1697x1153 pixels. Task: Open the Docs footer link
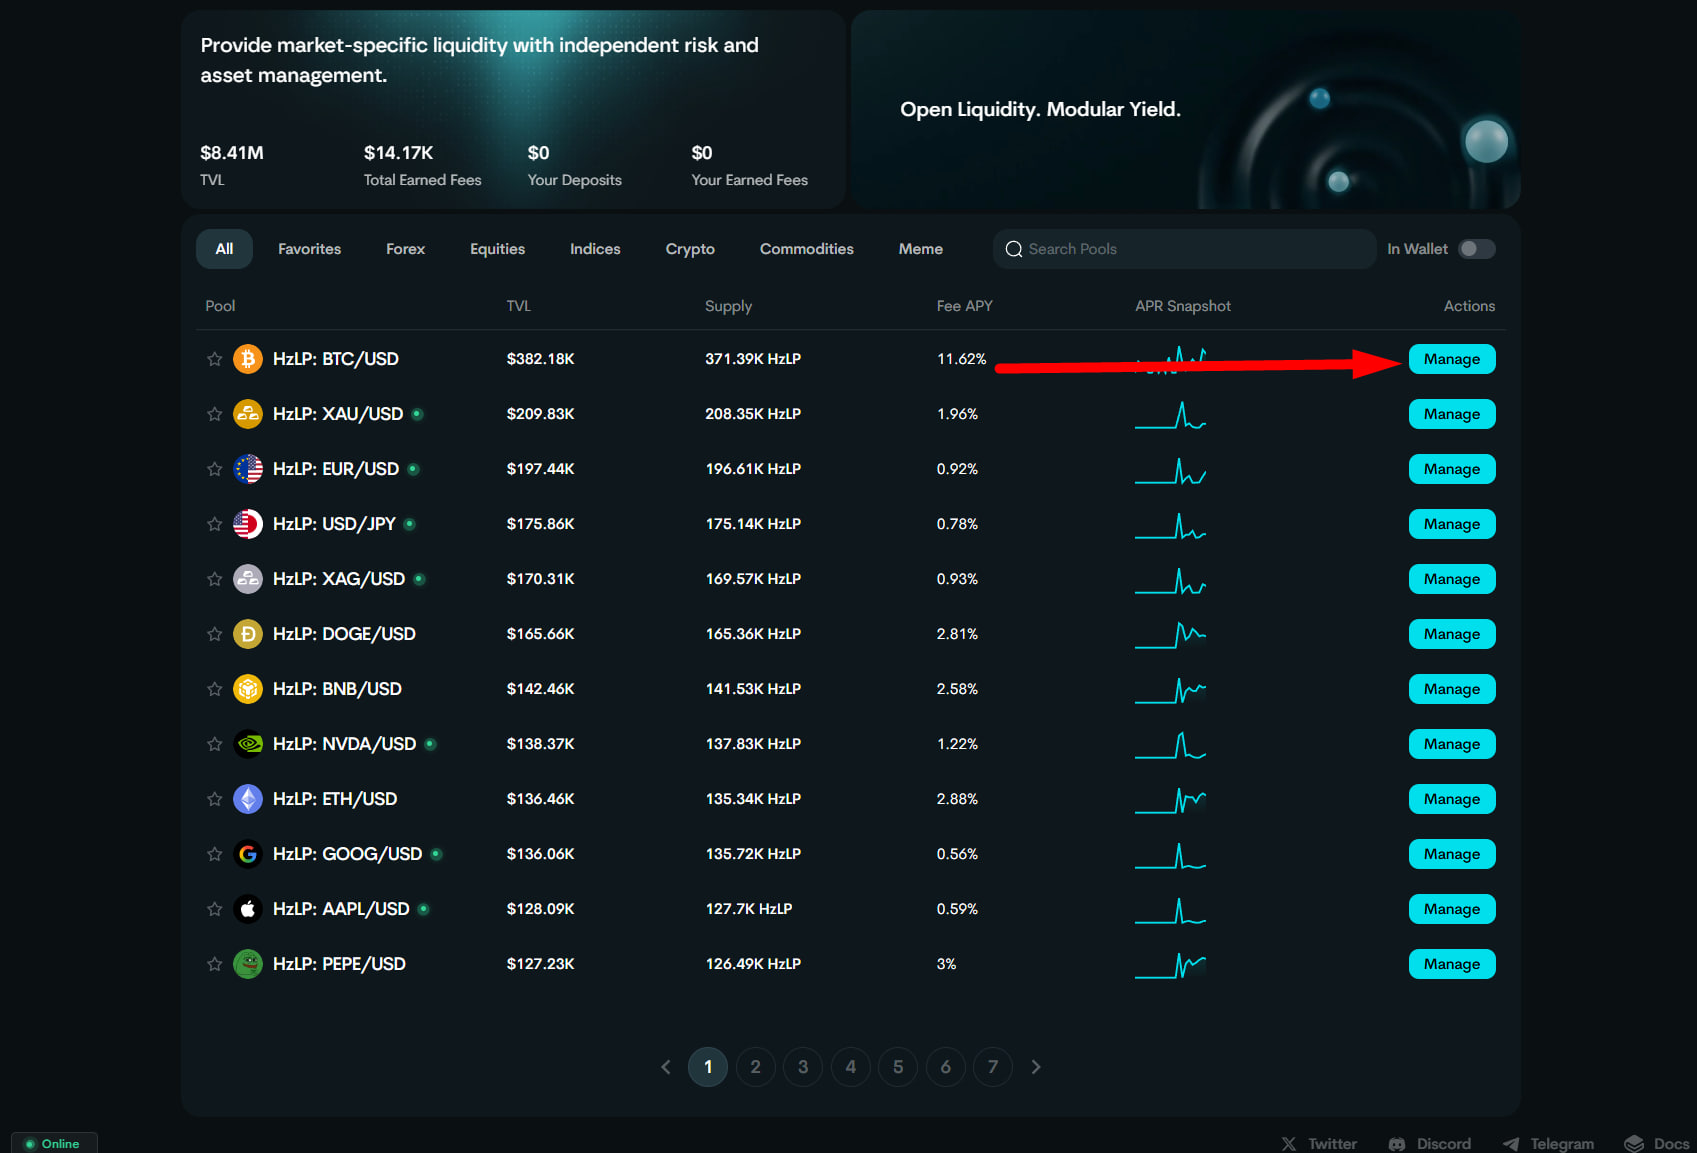(1657, 1144)
